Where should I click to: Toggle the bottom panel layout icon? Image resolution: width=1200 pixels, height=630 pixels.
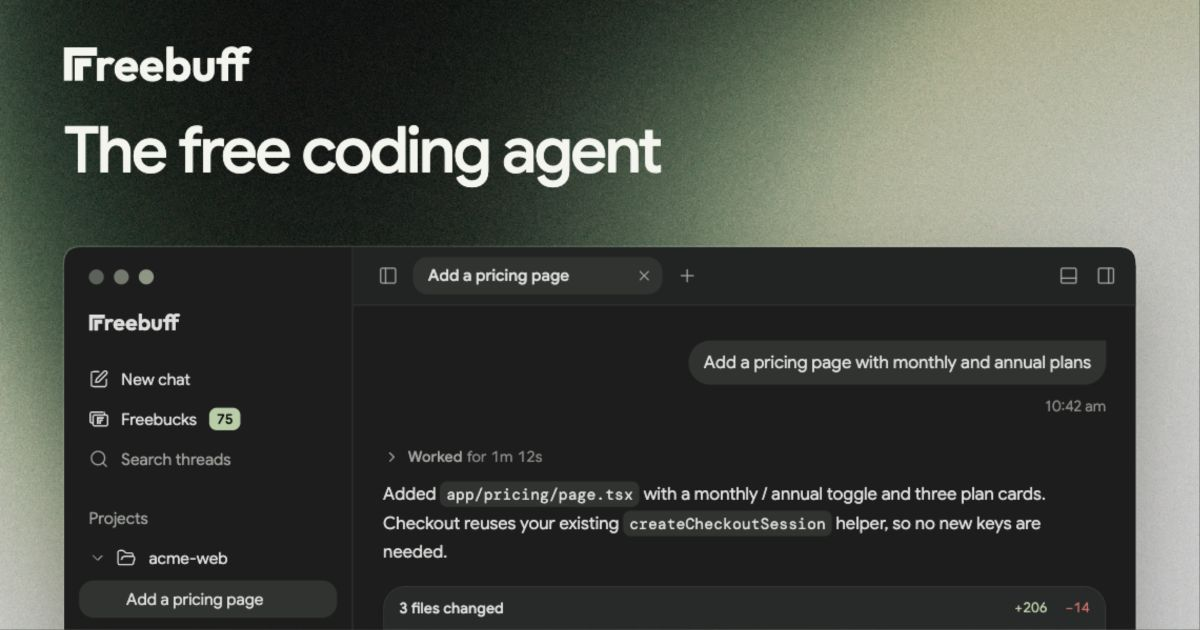(x=1068, y=276)
